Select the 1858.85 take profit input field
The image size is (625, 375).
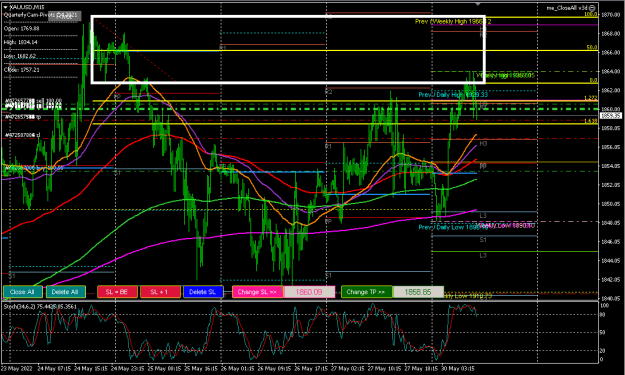pos(418,292)
